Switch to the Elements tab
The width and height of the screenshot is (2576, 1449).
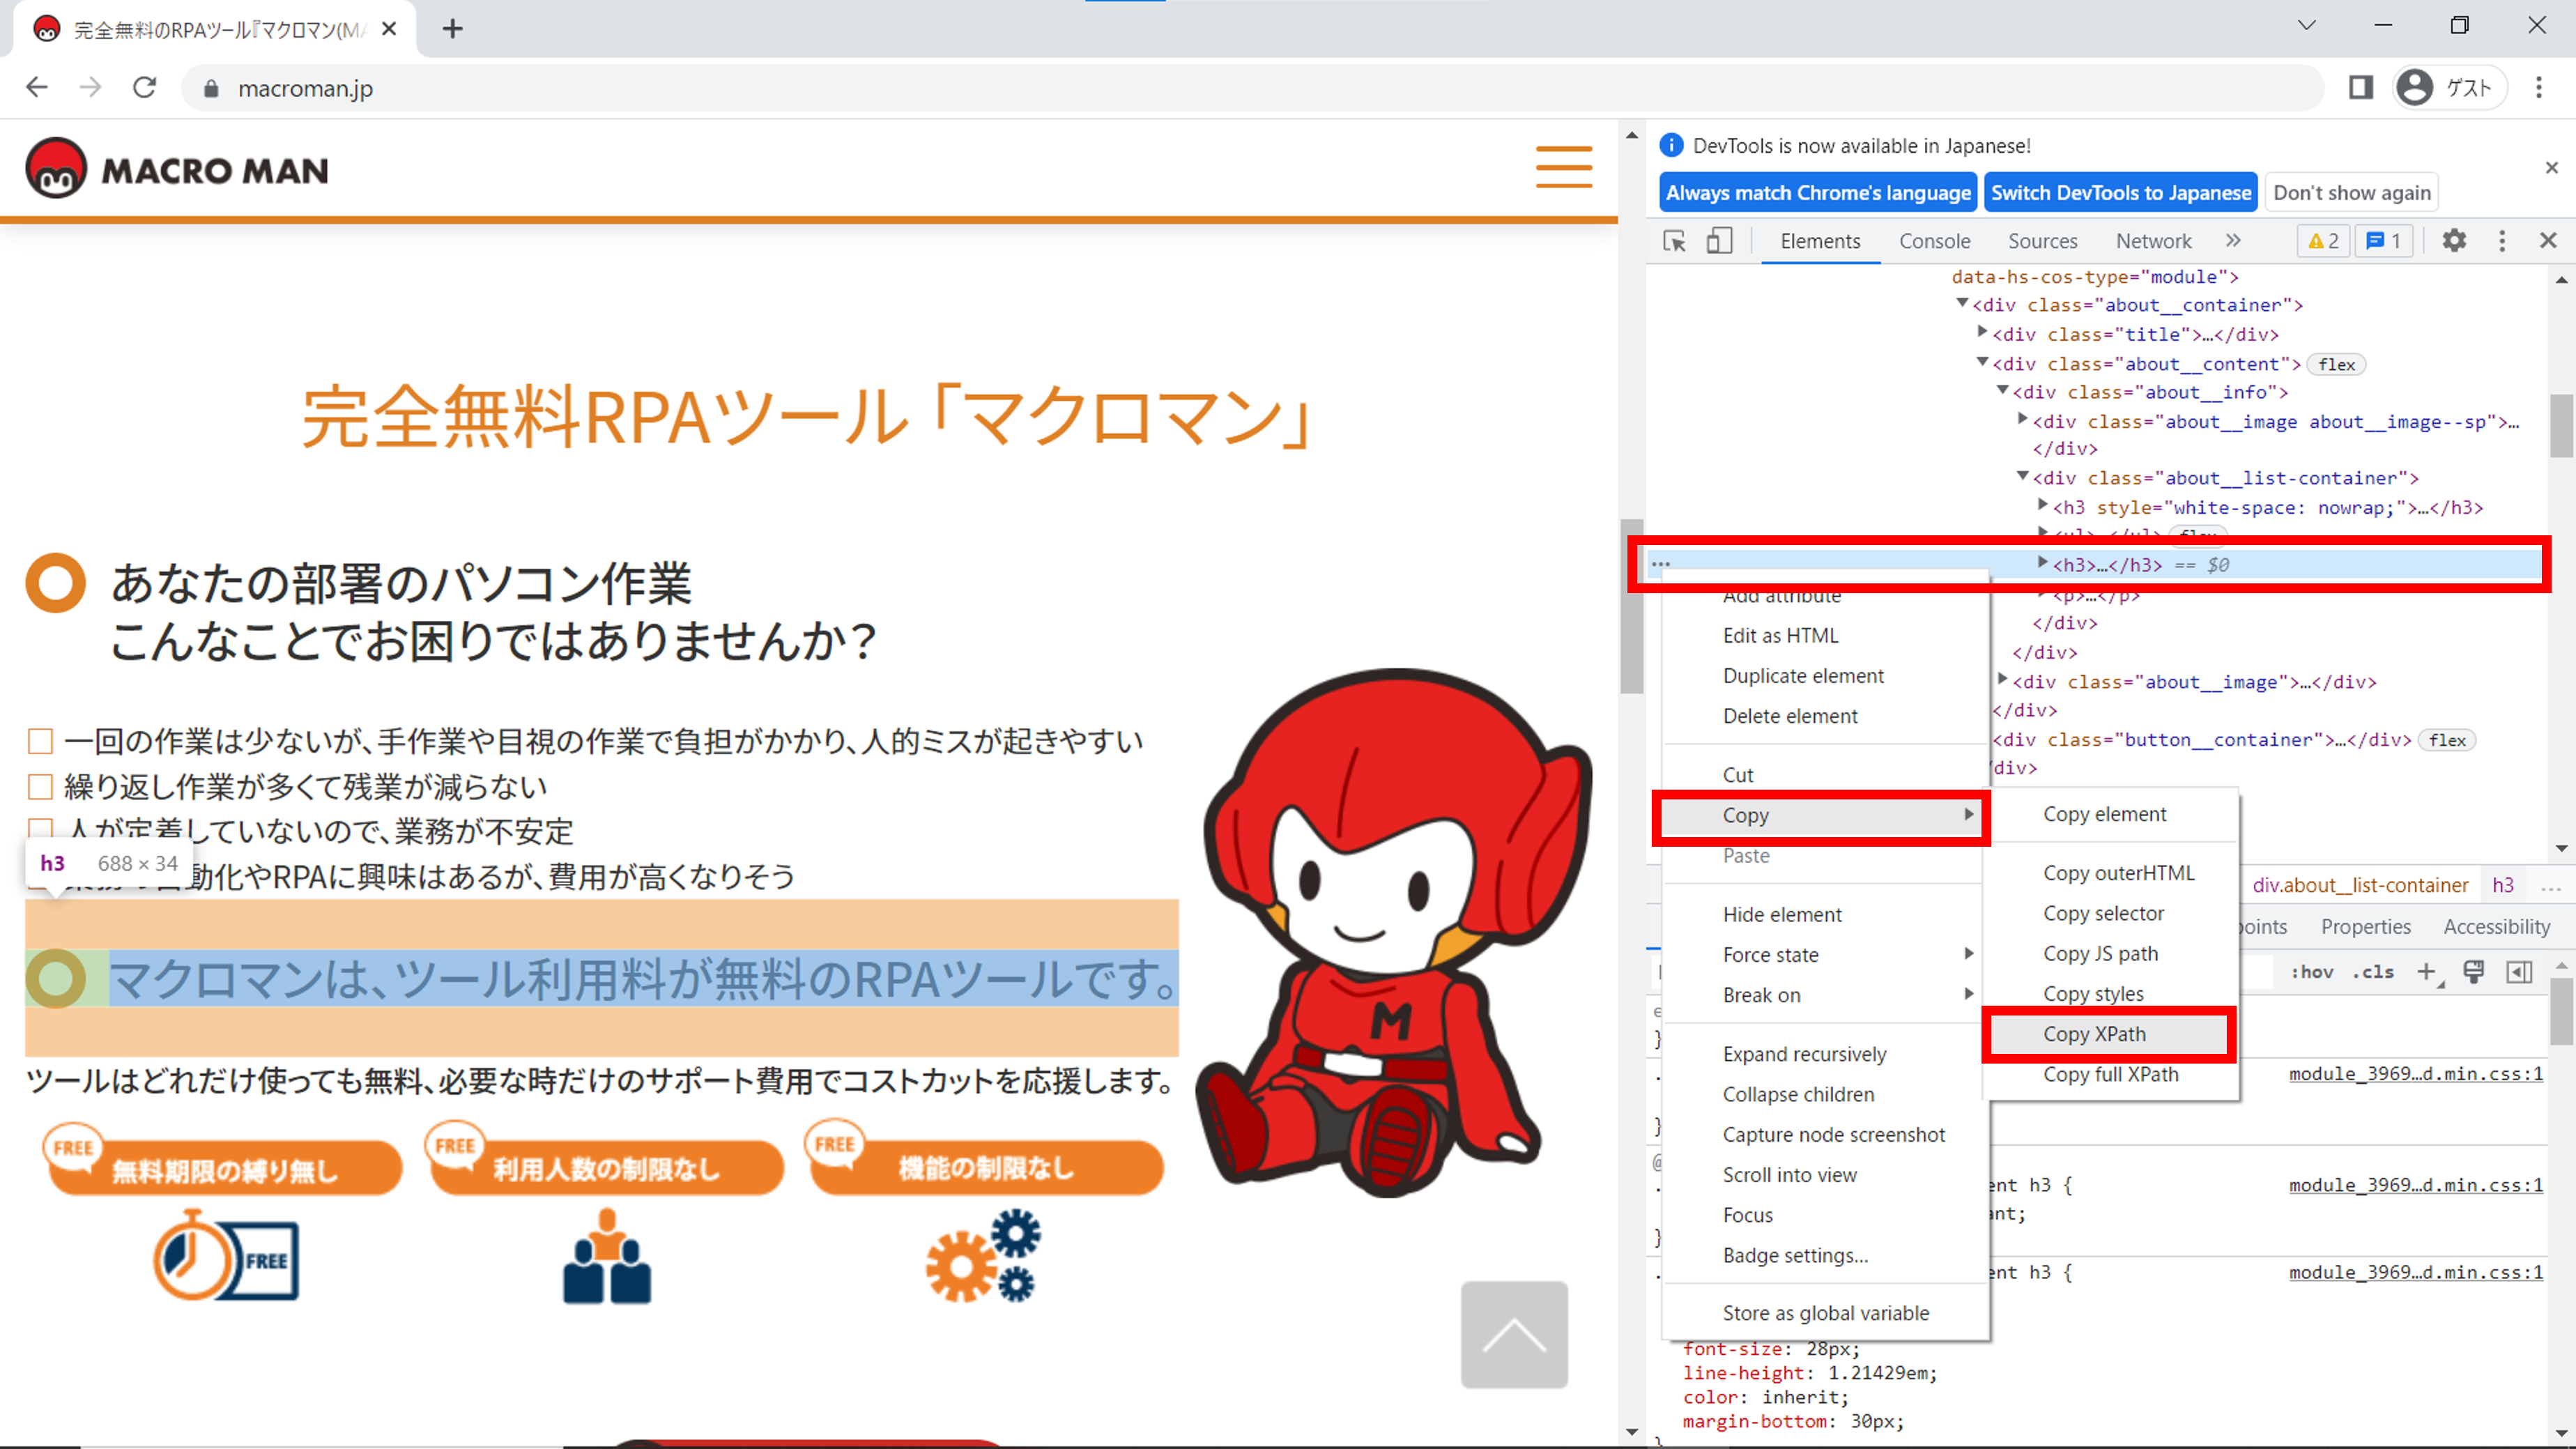(x=1820, y=241)
